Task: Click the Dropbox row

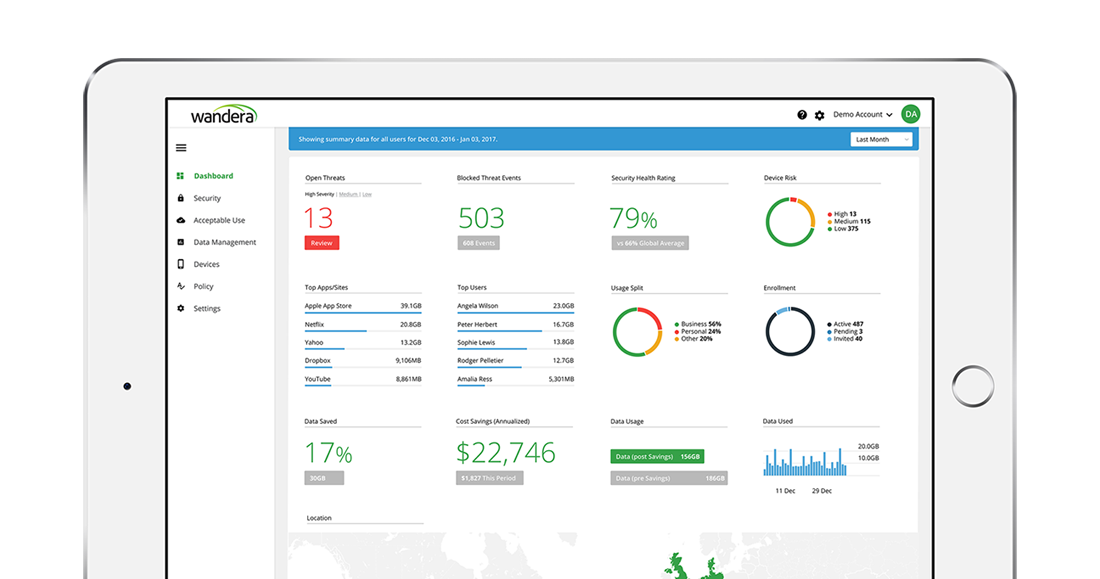Action: pos(363,361)
